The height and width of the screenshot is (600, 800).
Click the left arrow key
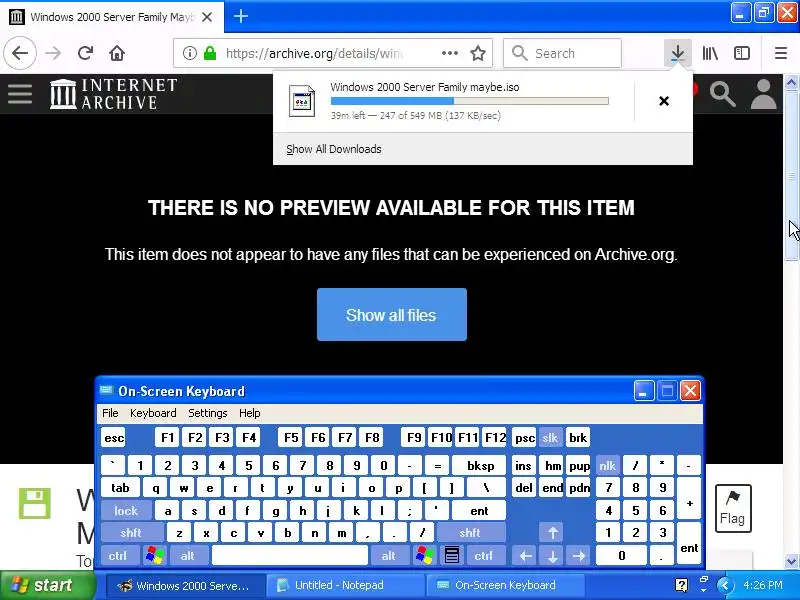526,556
